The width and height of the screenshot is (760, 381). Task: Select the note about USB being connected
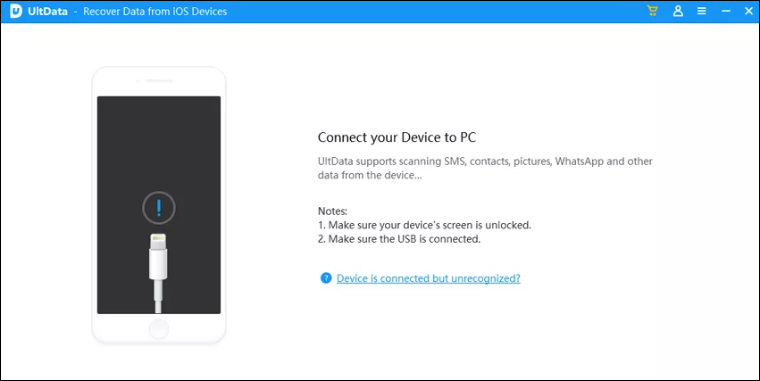399,239
